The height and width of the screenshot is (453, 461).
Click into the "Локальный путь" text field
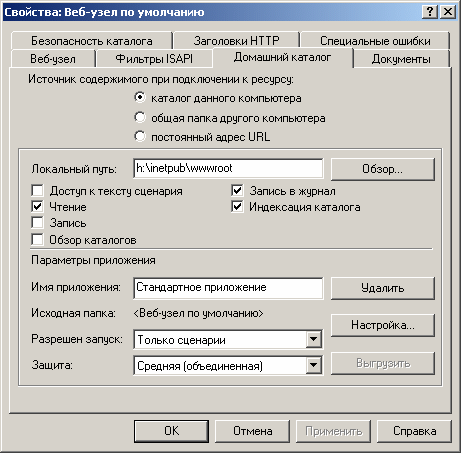pos(228,168)
